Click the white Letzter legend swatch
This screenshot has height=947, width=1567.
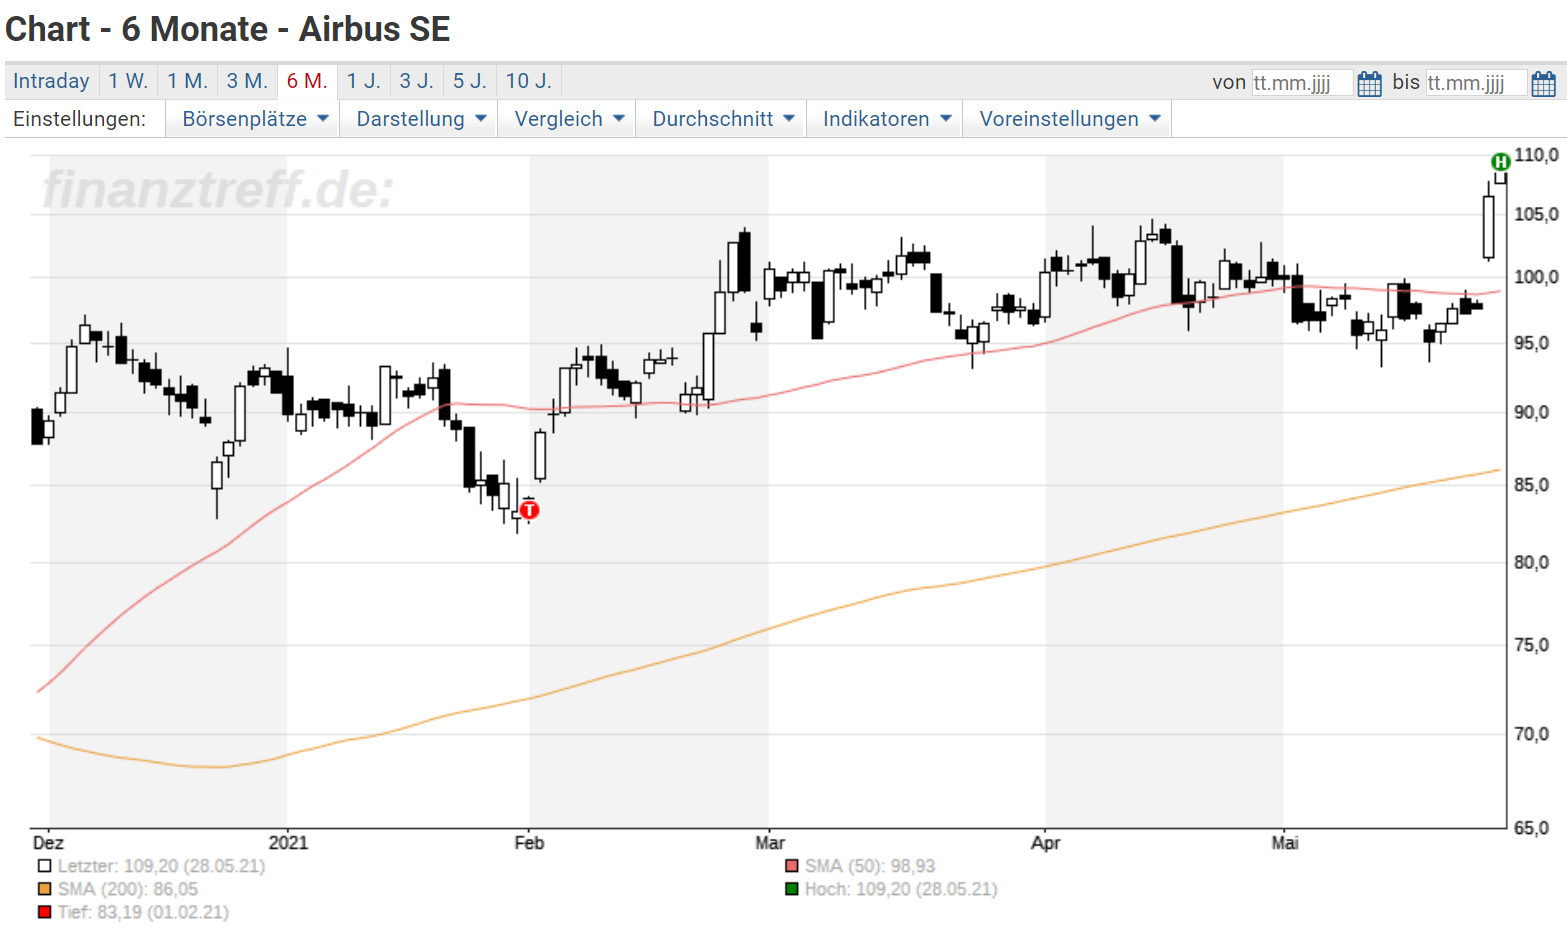click(44, 866)
